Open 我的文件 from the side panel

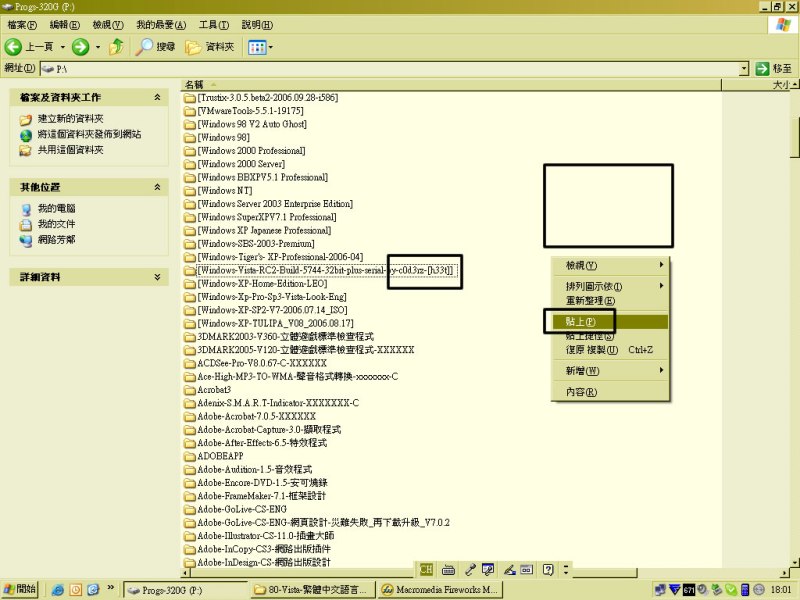tap(56, 224)
